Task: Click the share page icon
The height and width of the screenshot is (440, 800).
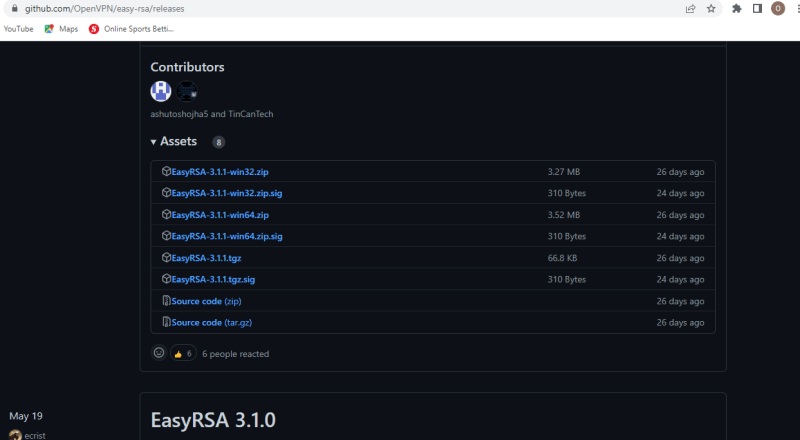Action: 690,9
